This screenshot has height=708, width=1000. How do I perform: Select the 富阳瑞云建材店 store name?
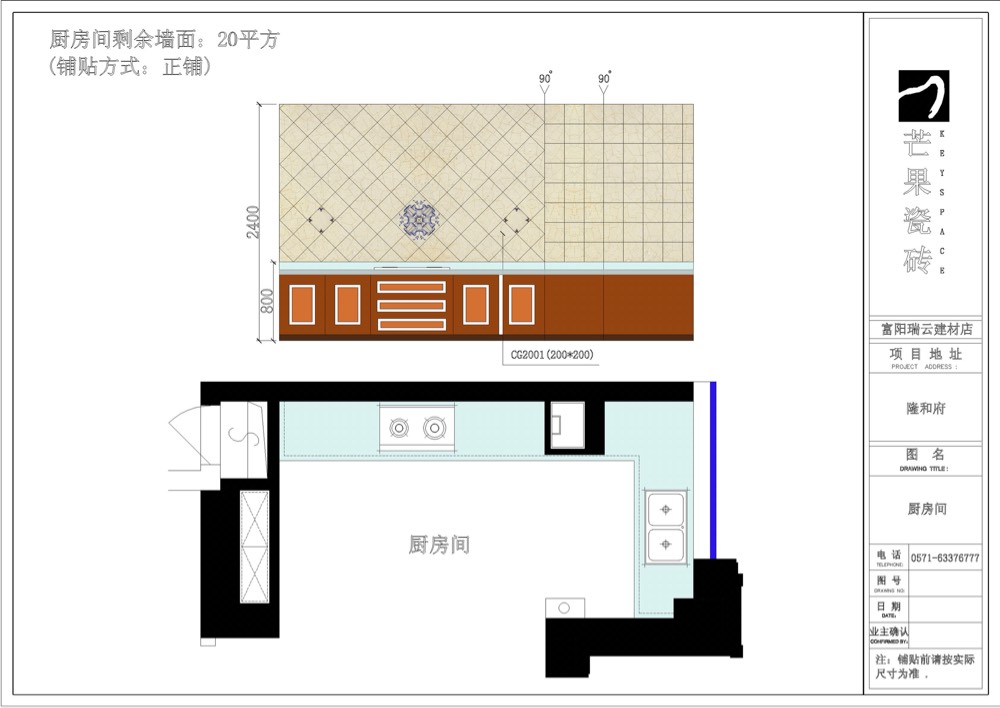925,329
